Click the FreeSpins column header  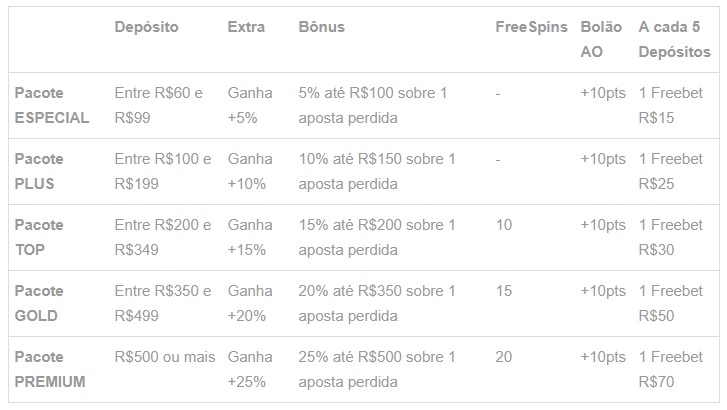click(x=531, y=27)
